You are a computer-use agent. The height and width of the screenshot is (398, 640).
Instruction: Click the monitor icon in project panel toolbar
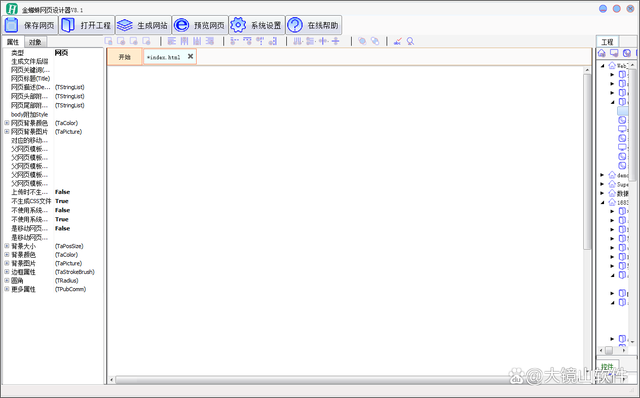click(614, 53)
